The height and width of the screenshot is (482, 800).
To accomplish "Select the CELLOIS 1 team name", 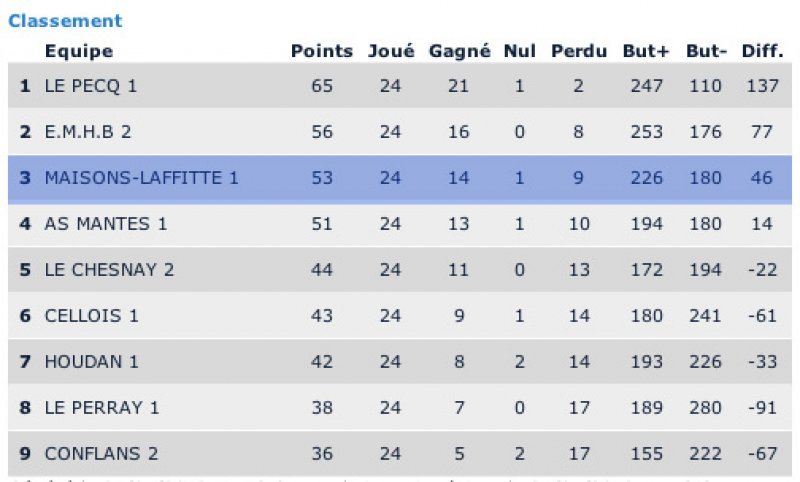I will 92,316.
